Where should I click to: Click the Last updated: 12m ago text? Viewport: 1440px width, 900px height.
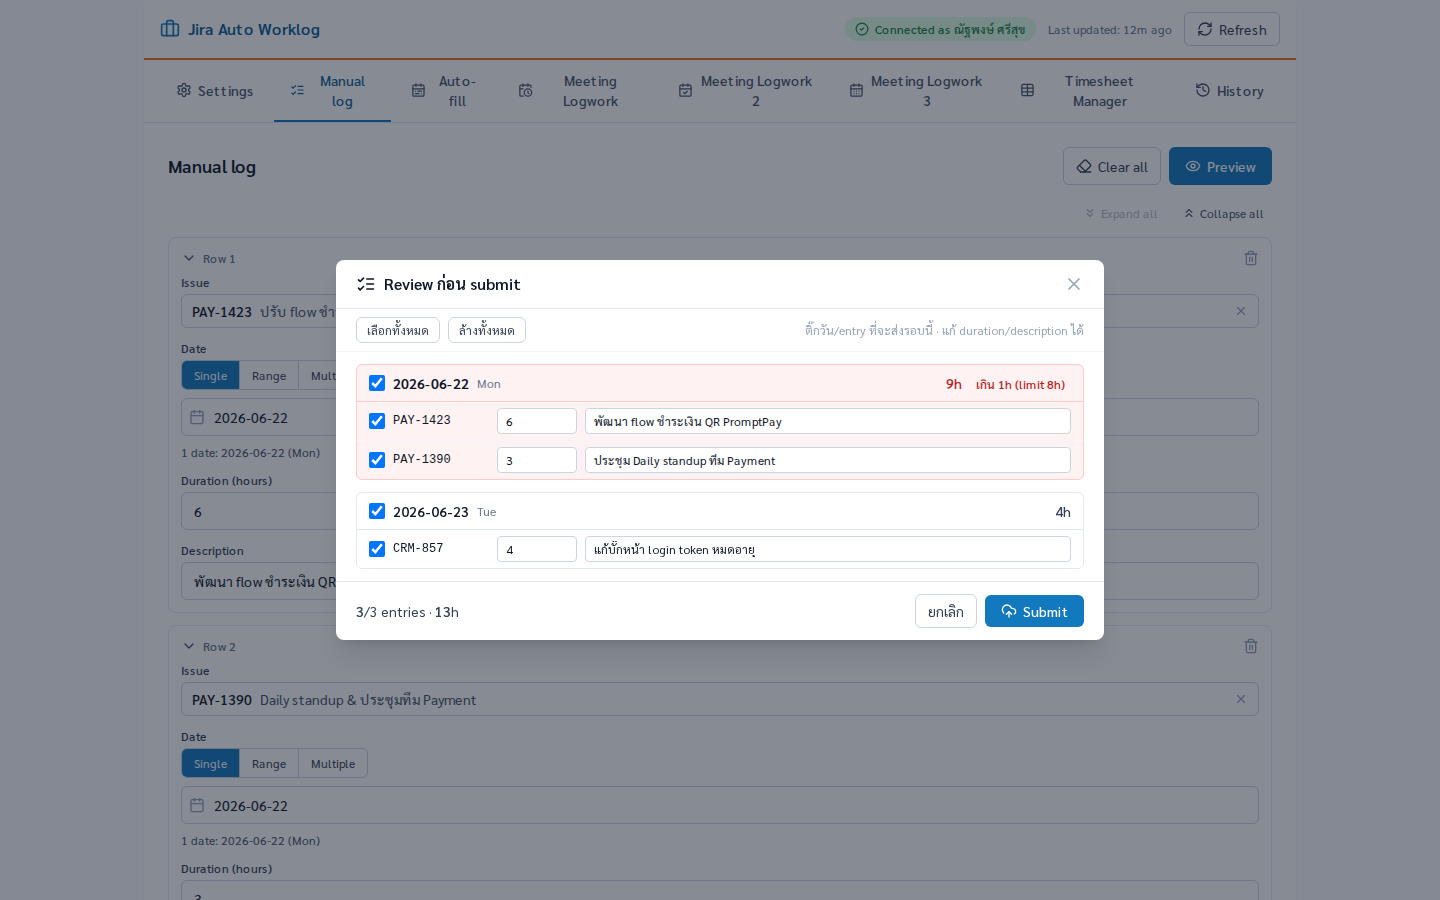[x=1110, y=30]
